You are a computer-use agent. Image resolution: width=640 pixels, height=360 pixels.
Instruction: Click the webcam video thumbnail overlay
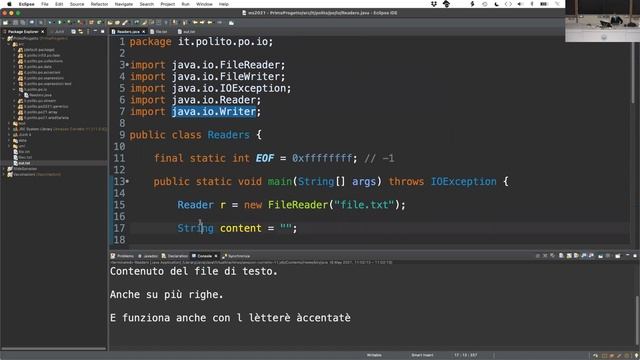click(602, 21)
